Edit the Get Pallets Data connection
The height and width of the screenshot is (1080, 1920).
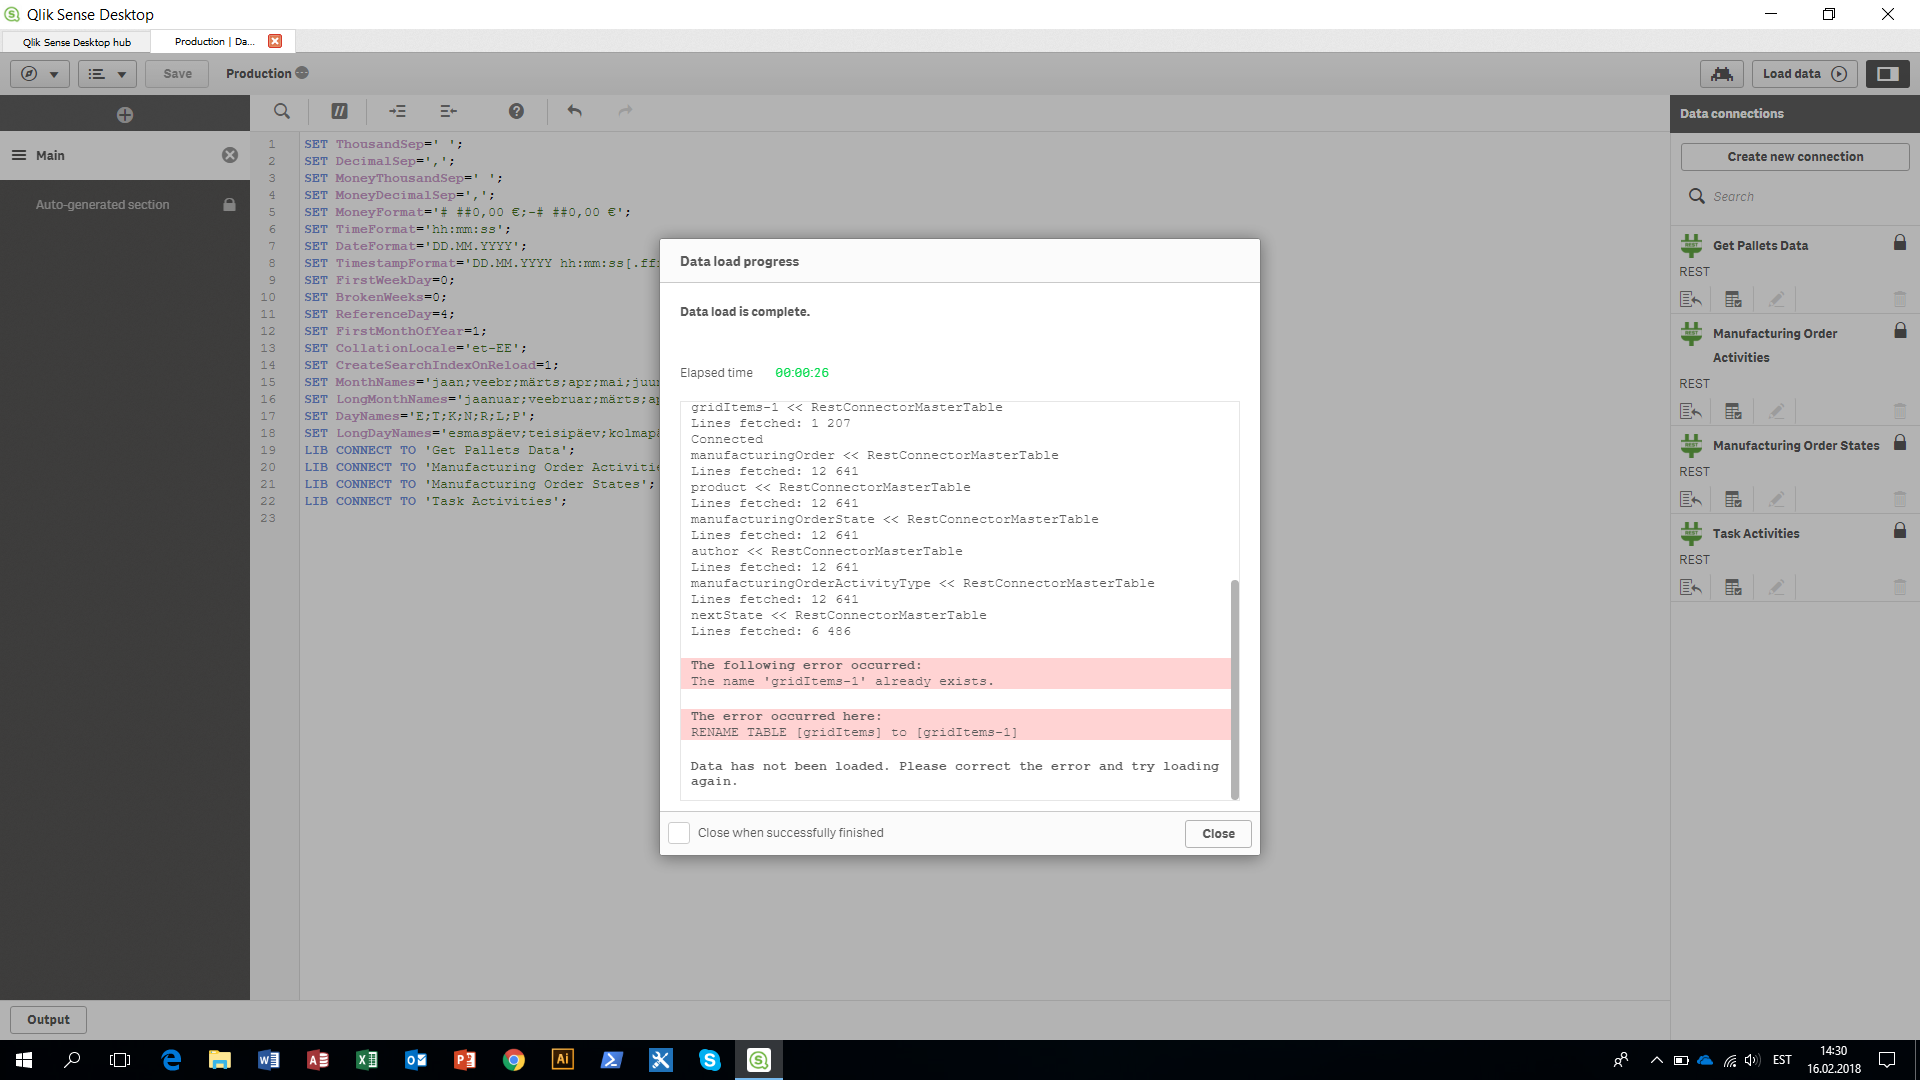1776,299
